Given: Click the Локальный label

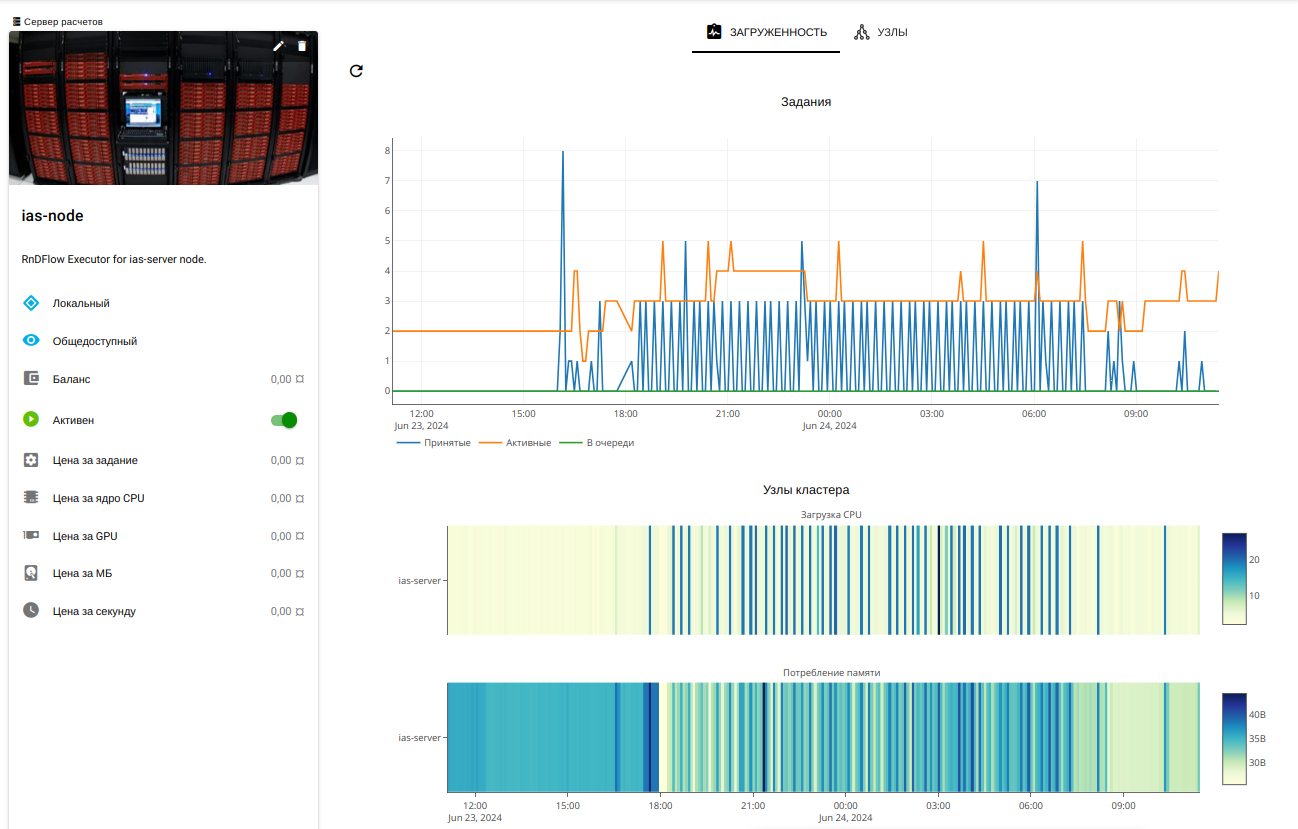Looking at the screenshot, I should (x=81, y=303).
